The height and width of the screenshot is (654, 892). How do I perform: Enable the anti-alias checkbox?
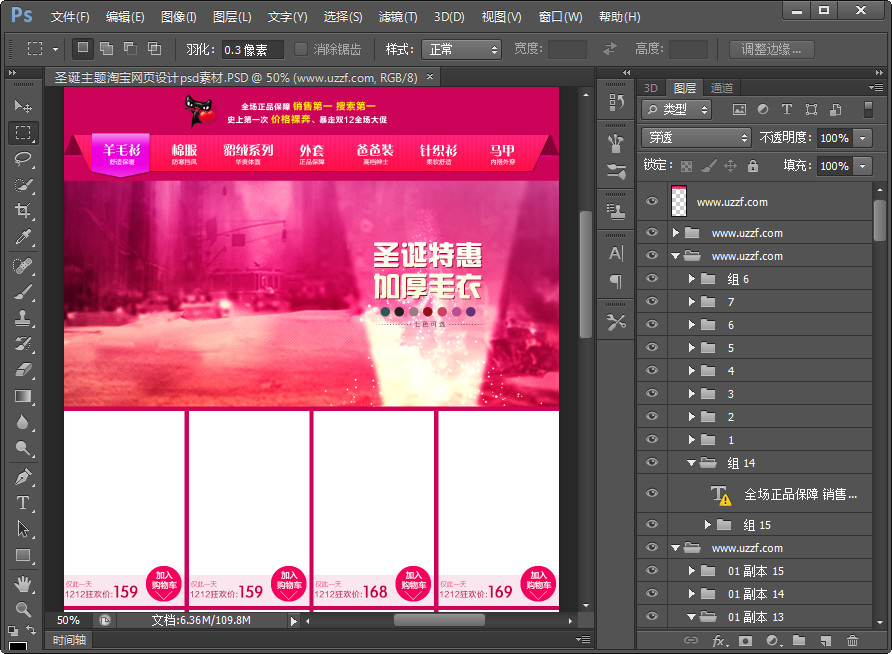pos(302,49)
